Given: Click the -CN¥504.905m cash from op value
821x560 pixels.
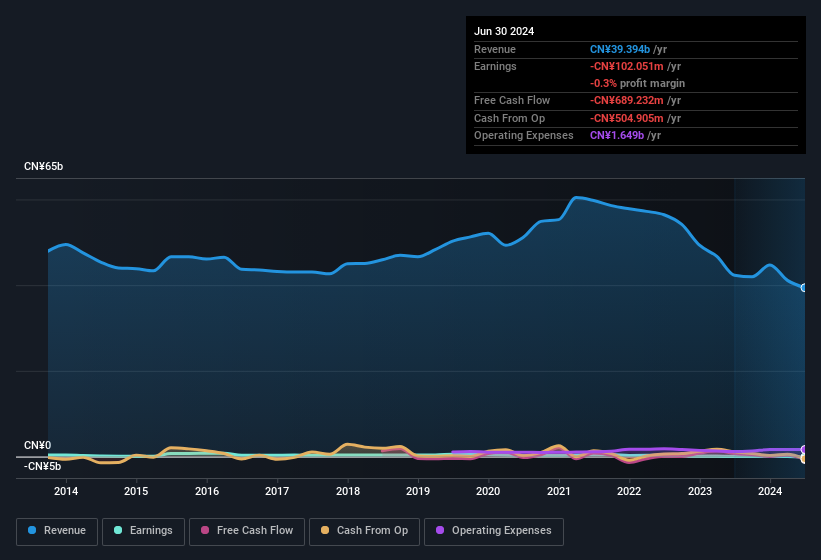Looking at the screenshot, I should 627,118.
